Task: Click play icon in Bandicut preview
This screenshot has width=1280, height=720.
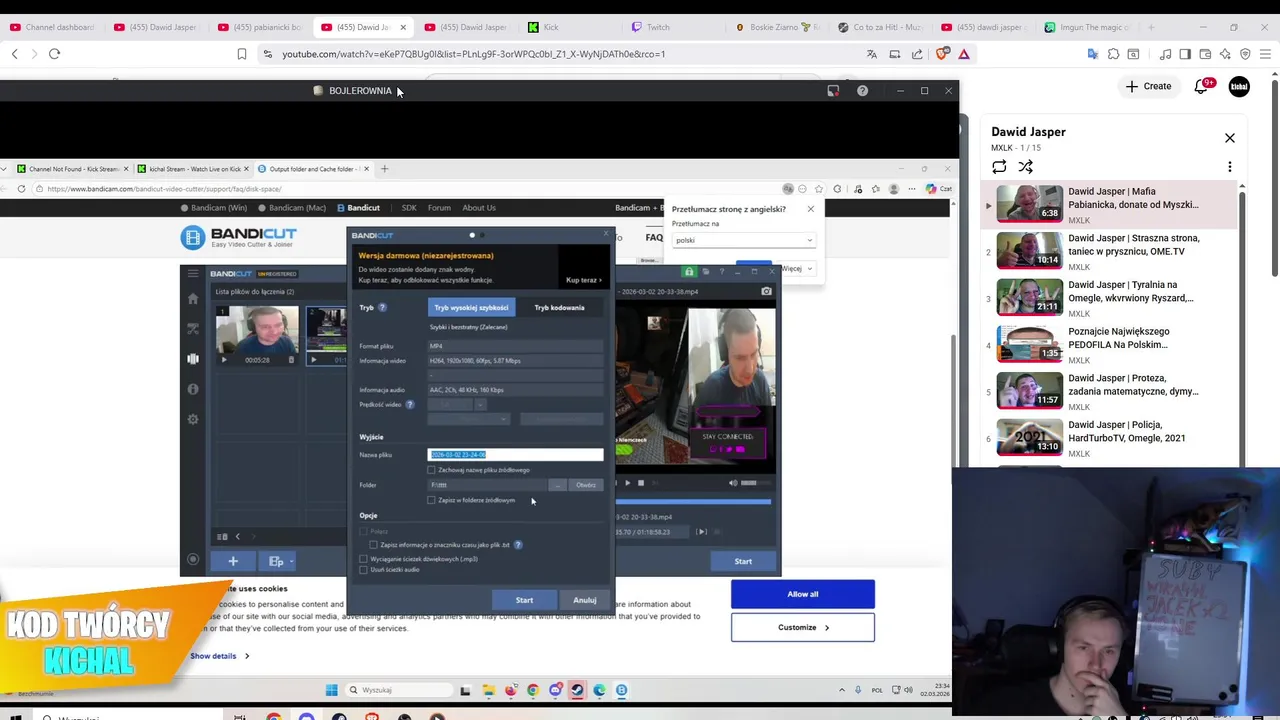Action: 627,483
